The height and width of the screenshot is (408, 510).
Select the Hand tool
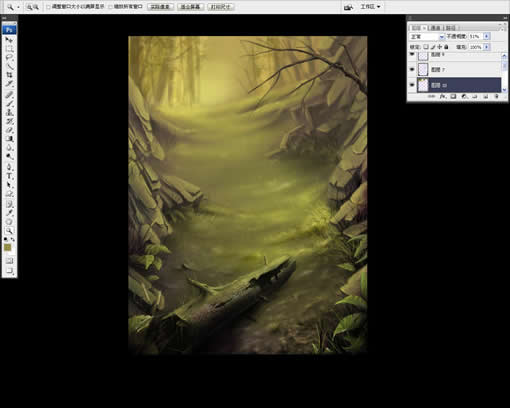[x=9, y=222]
